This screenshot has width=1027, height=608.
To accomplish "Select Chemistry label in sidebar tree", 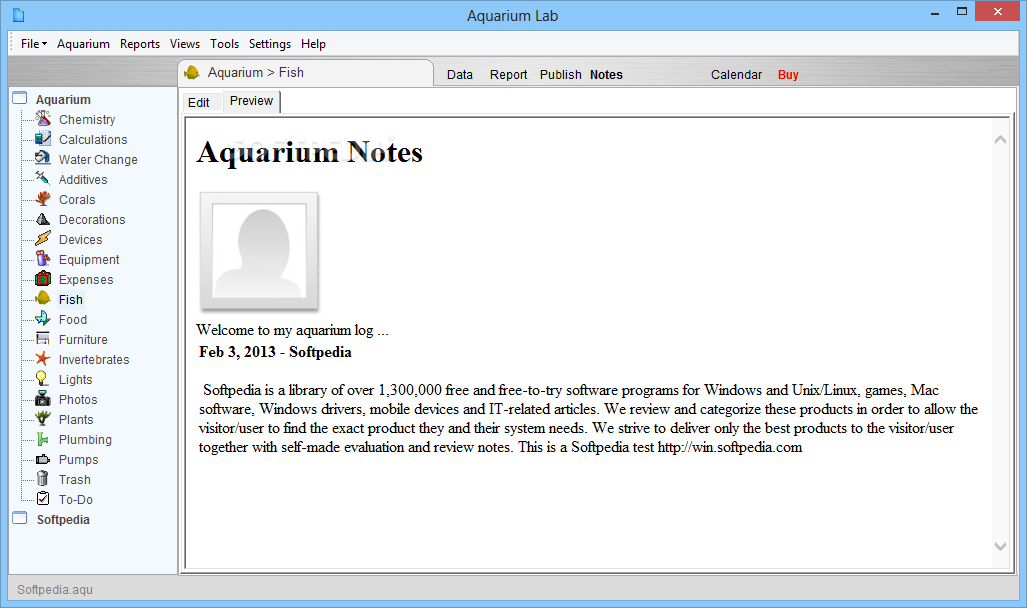I will [87, 120].
